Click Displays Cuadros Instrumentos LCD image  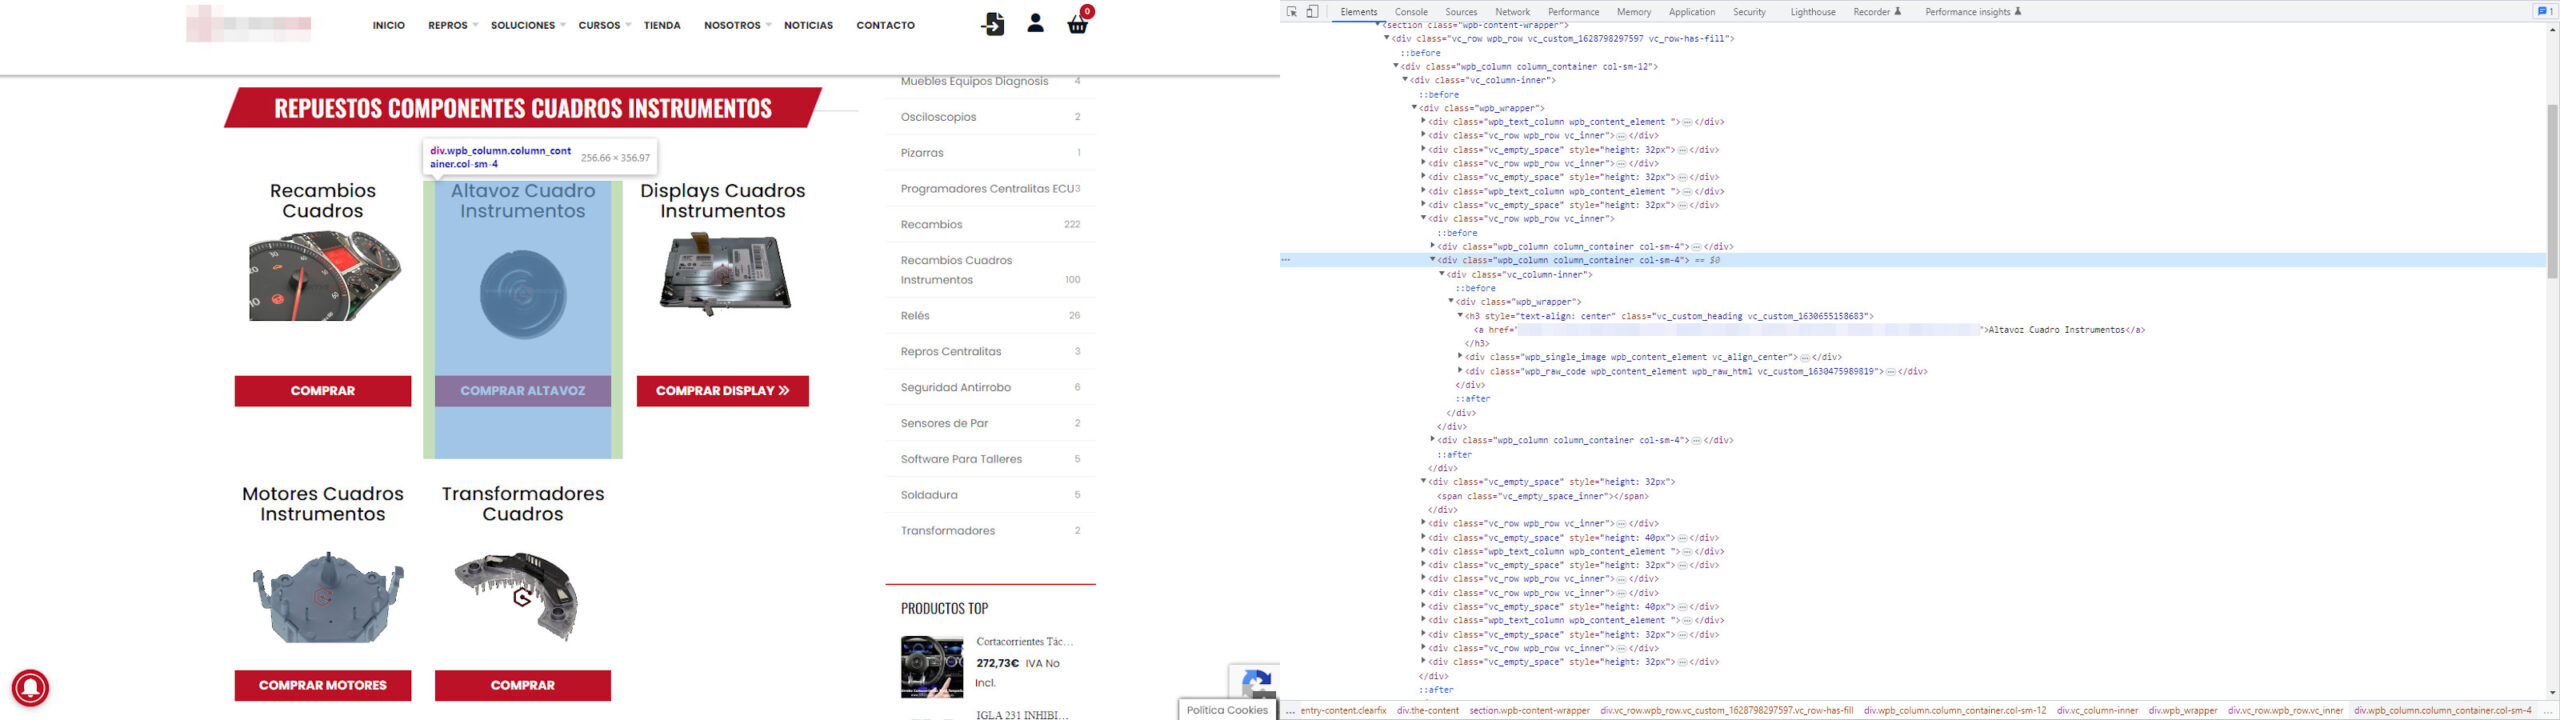(725, 274)
